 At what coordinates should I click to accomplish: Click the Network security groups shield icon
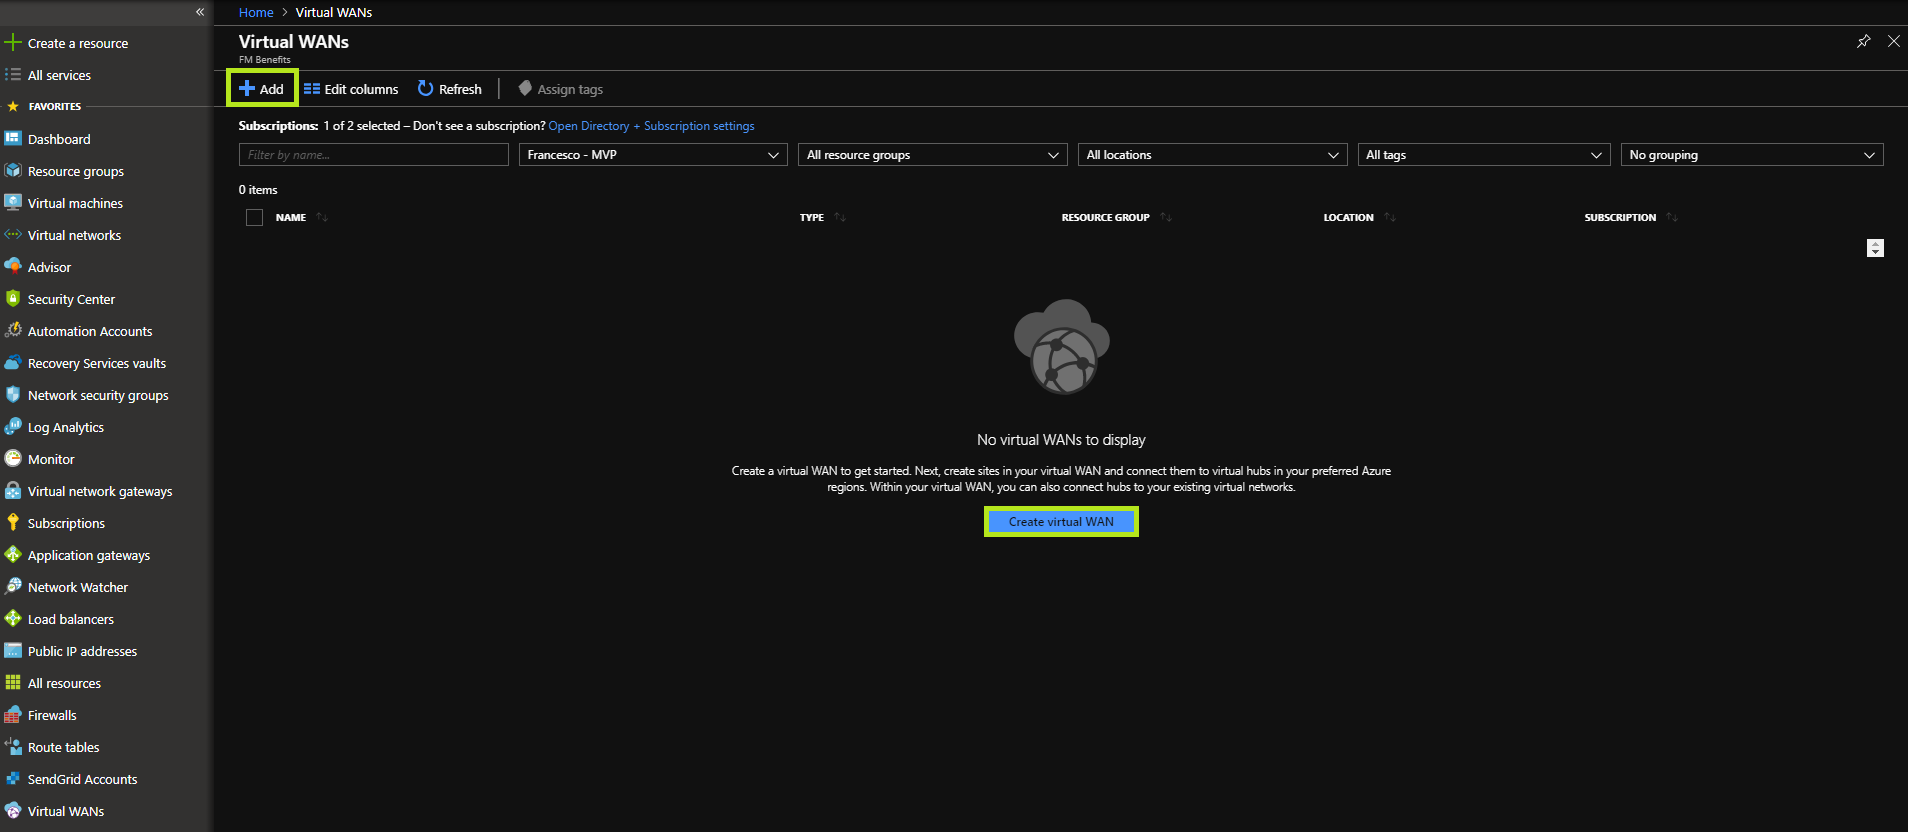13,395
